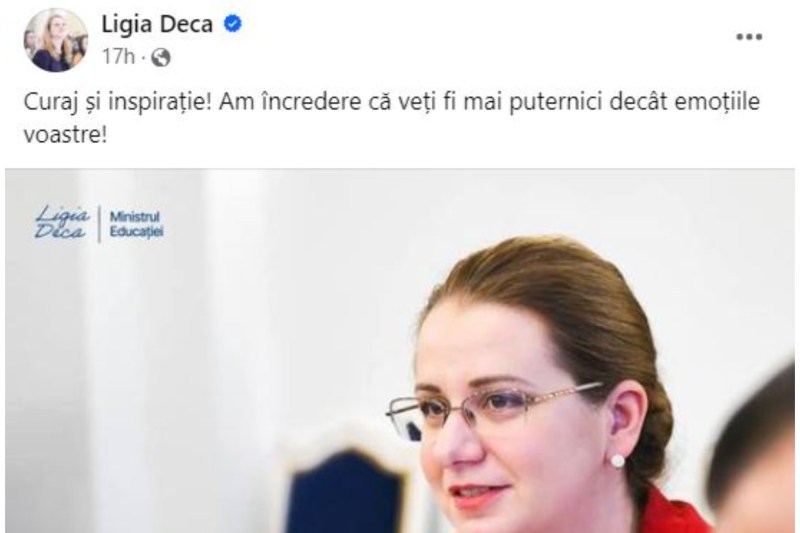Click the "Ministrul Educației" label in the photo
Viewport: 800px width, 533px height.
[x=136, y=224]
